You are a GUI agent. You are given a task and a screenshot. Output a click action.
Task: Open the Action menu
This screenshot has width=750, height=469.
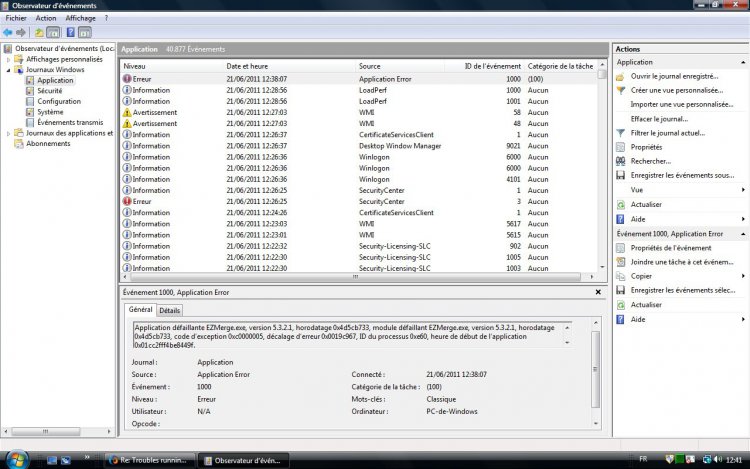(x=46, y=18)
